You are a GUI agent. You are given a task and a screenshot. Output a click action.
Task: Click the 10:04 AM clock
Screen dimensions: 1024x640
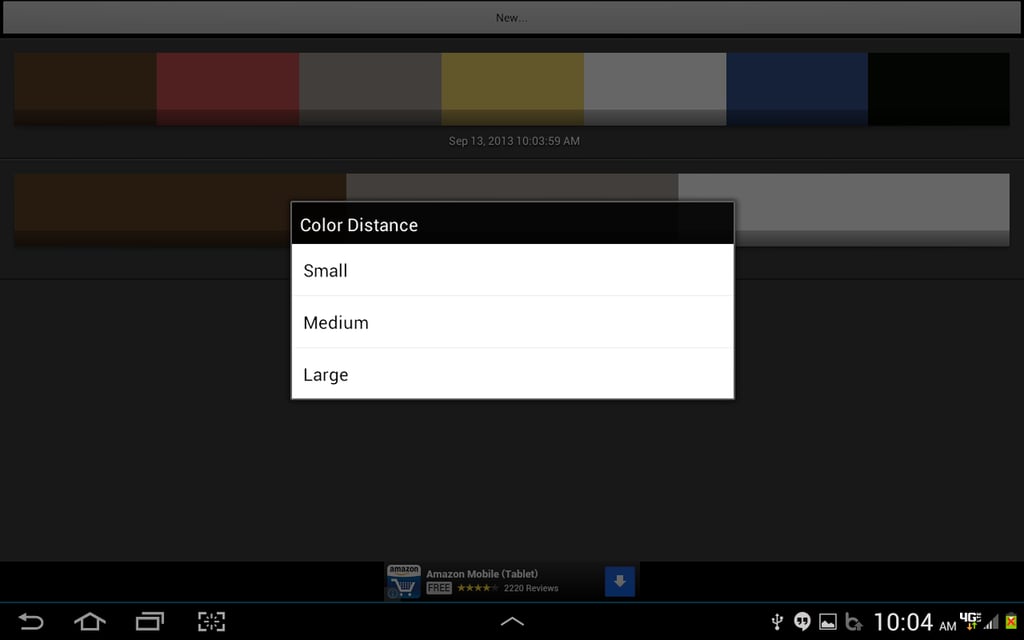914,622
